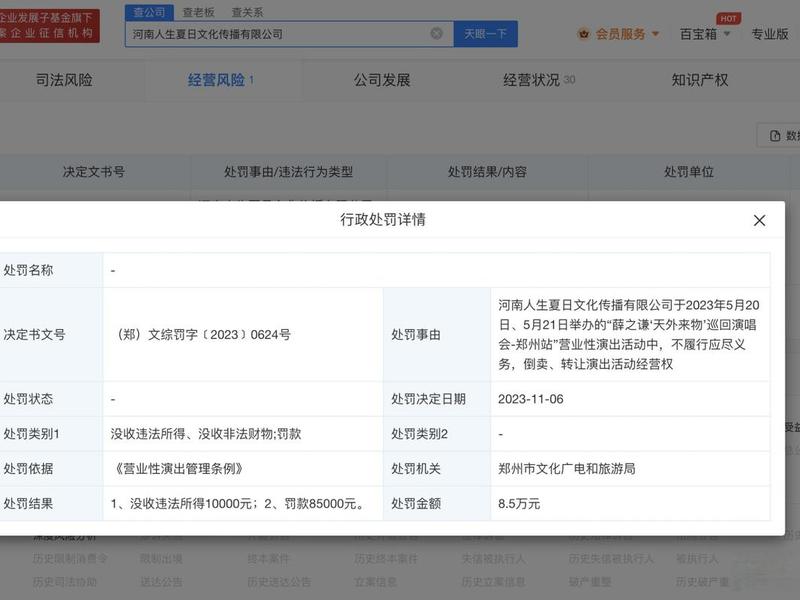This screenshot has width=800, height=600.
Task: Switch to the 查老板 search tab
Action: pos(199,12)
